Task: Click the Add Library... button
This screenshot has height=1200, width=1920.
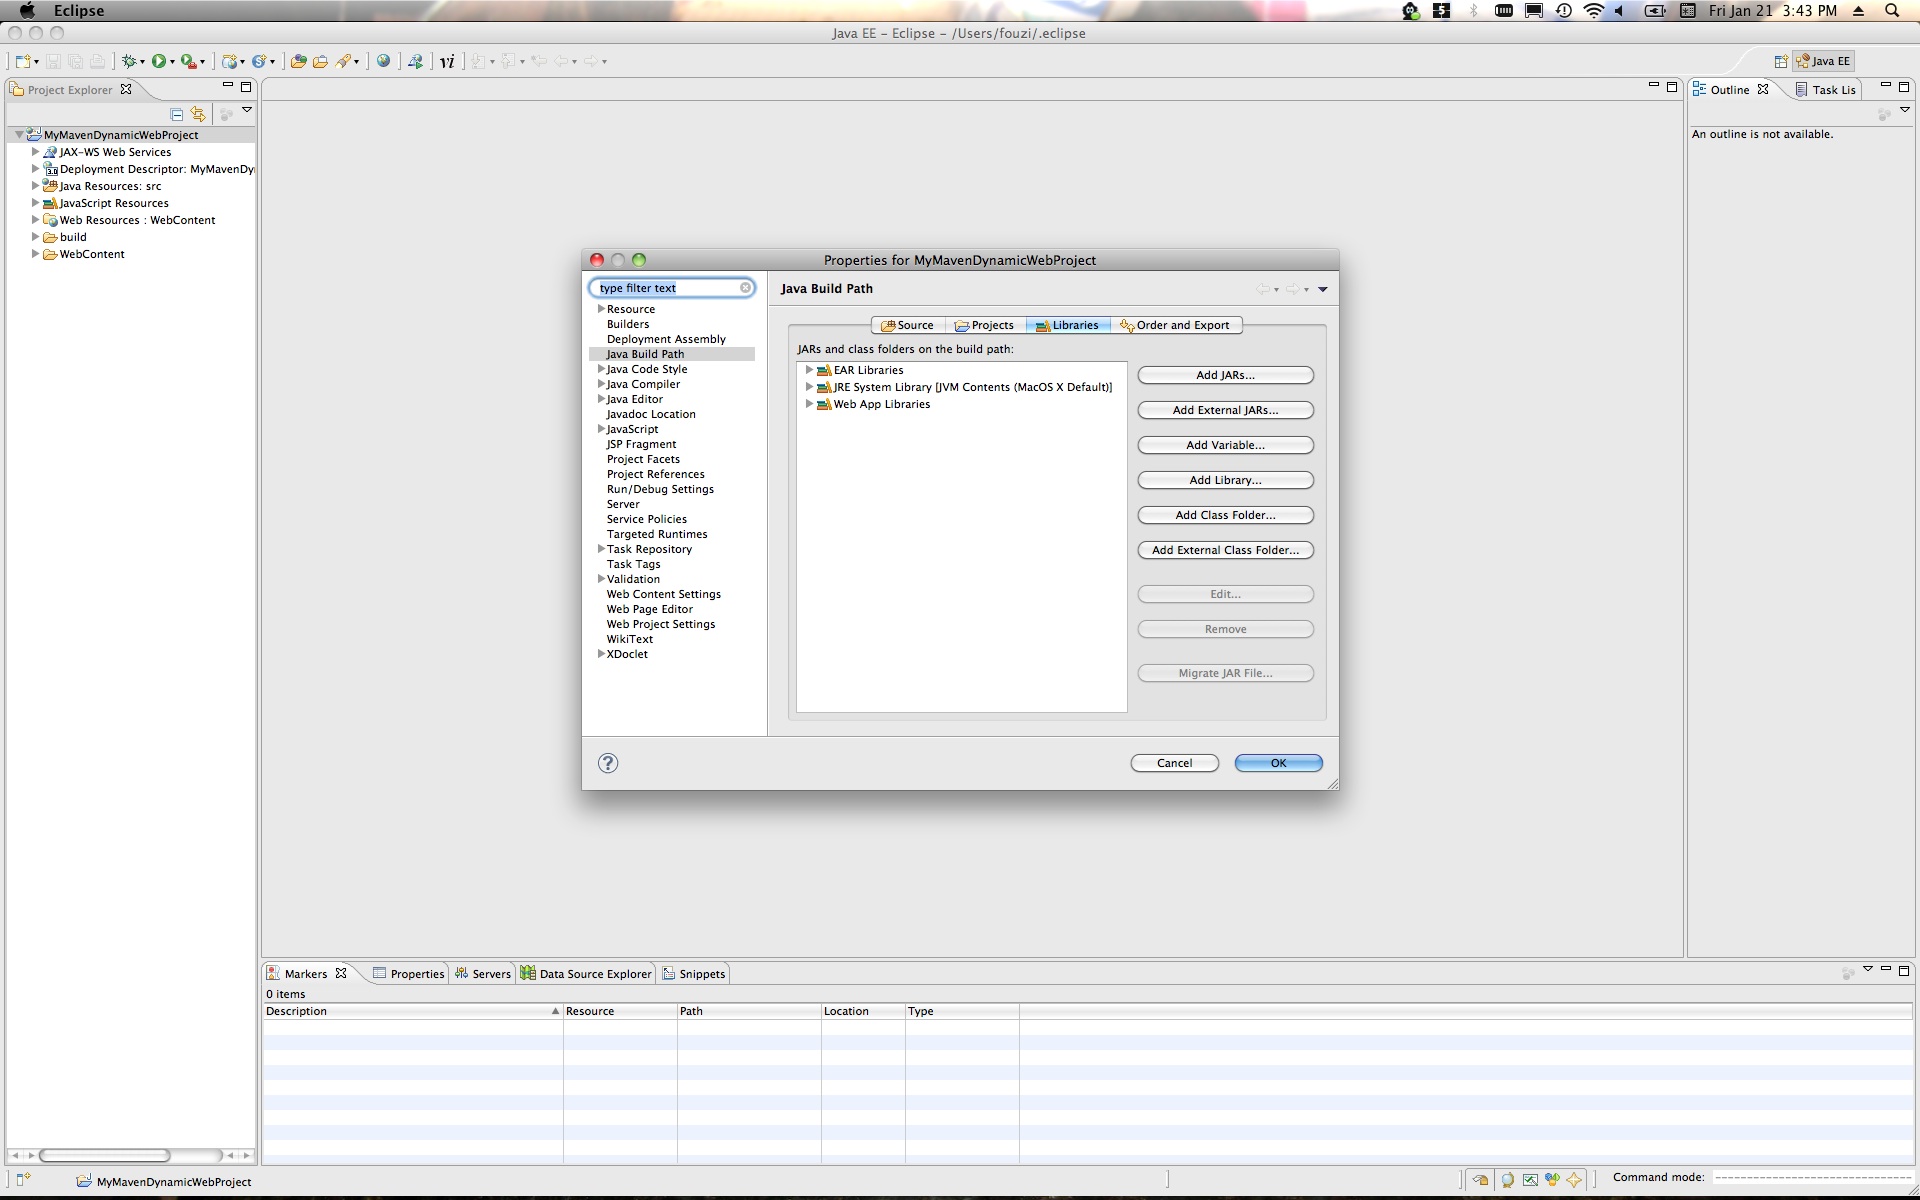Action: point(1225,480)
